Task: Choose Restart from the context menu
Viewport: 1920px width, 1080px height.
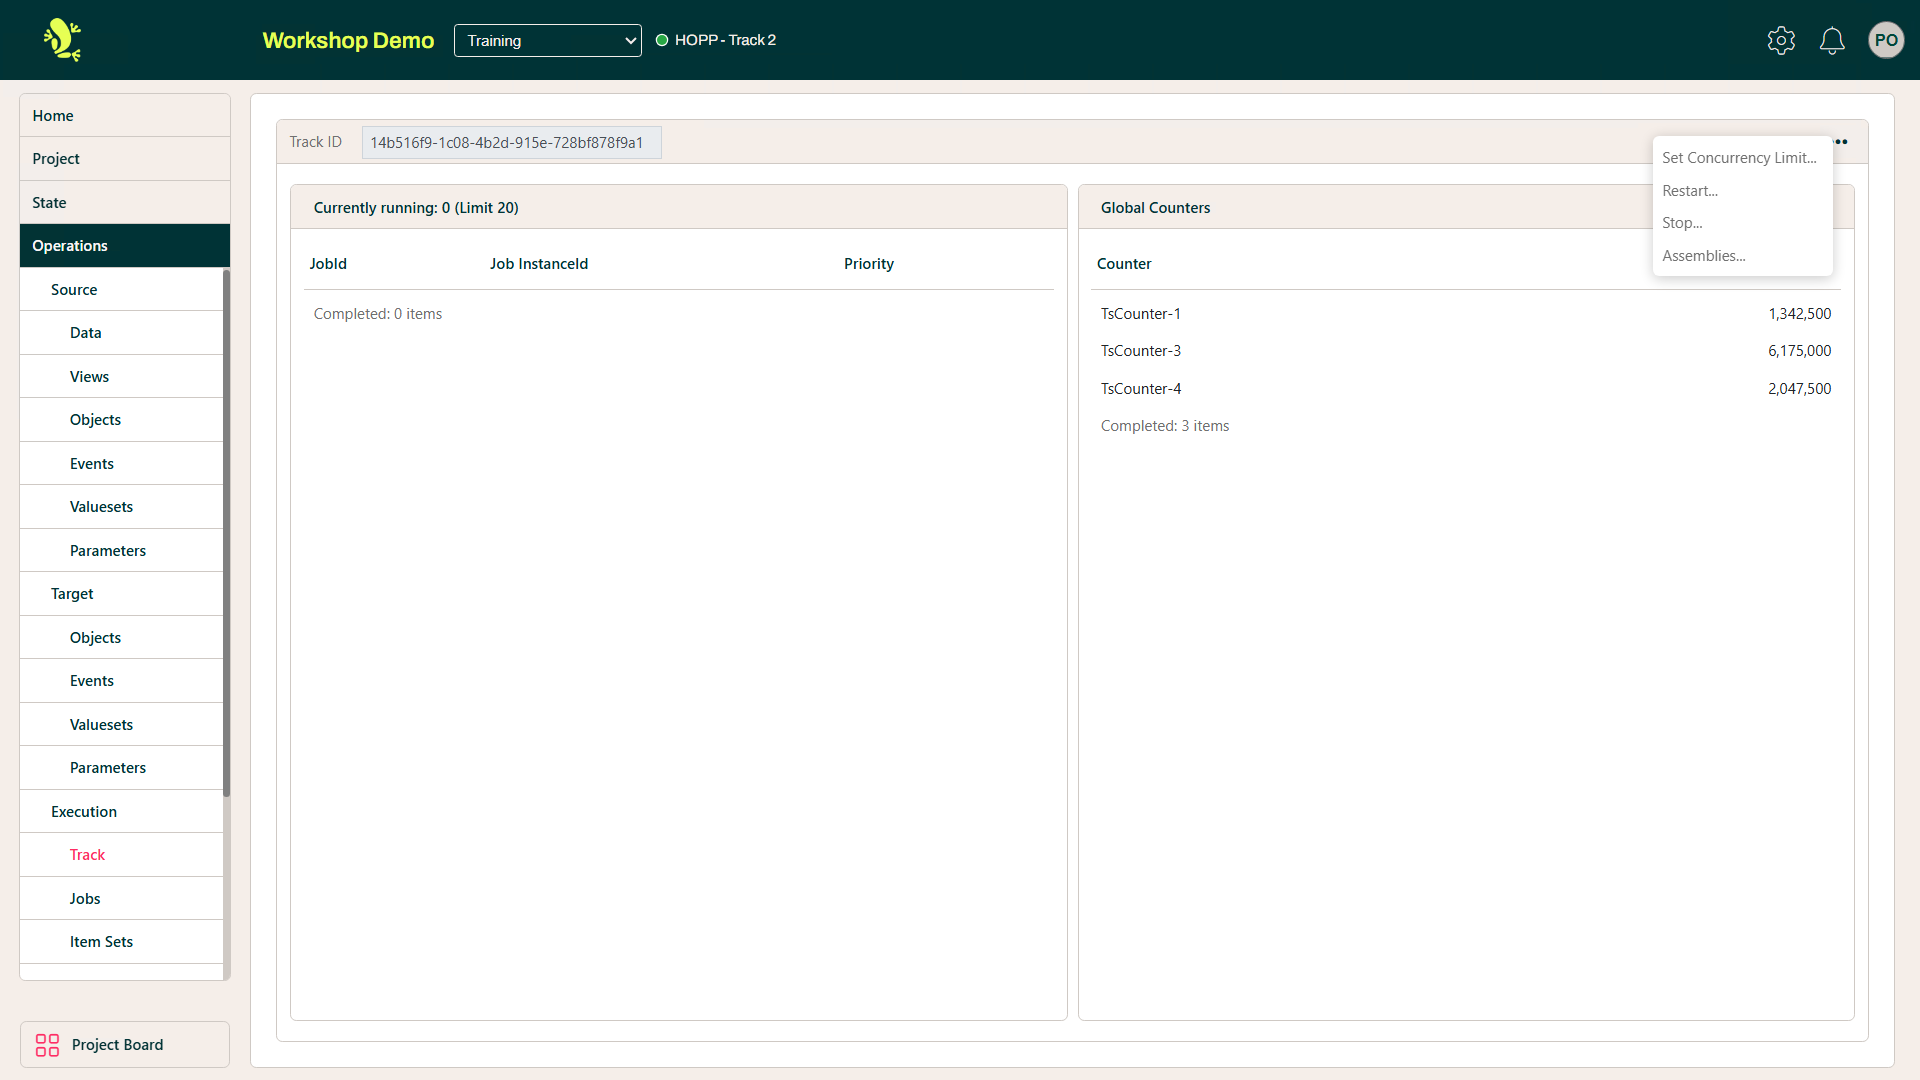Action: click(x=1690, y=191)
